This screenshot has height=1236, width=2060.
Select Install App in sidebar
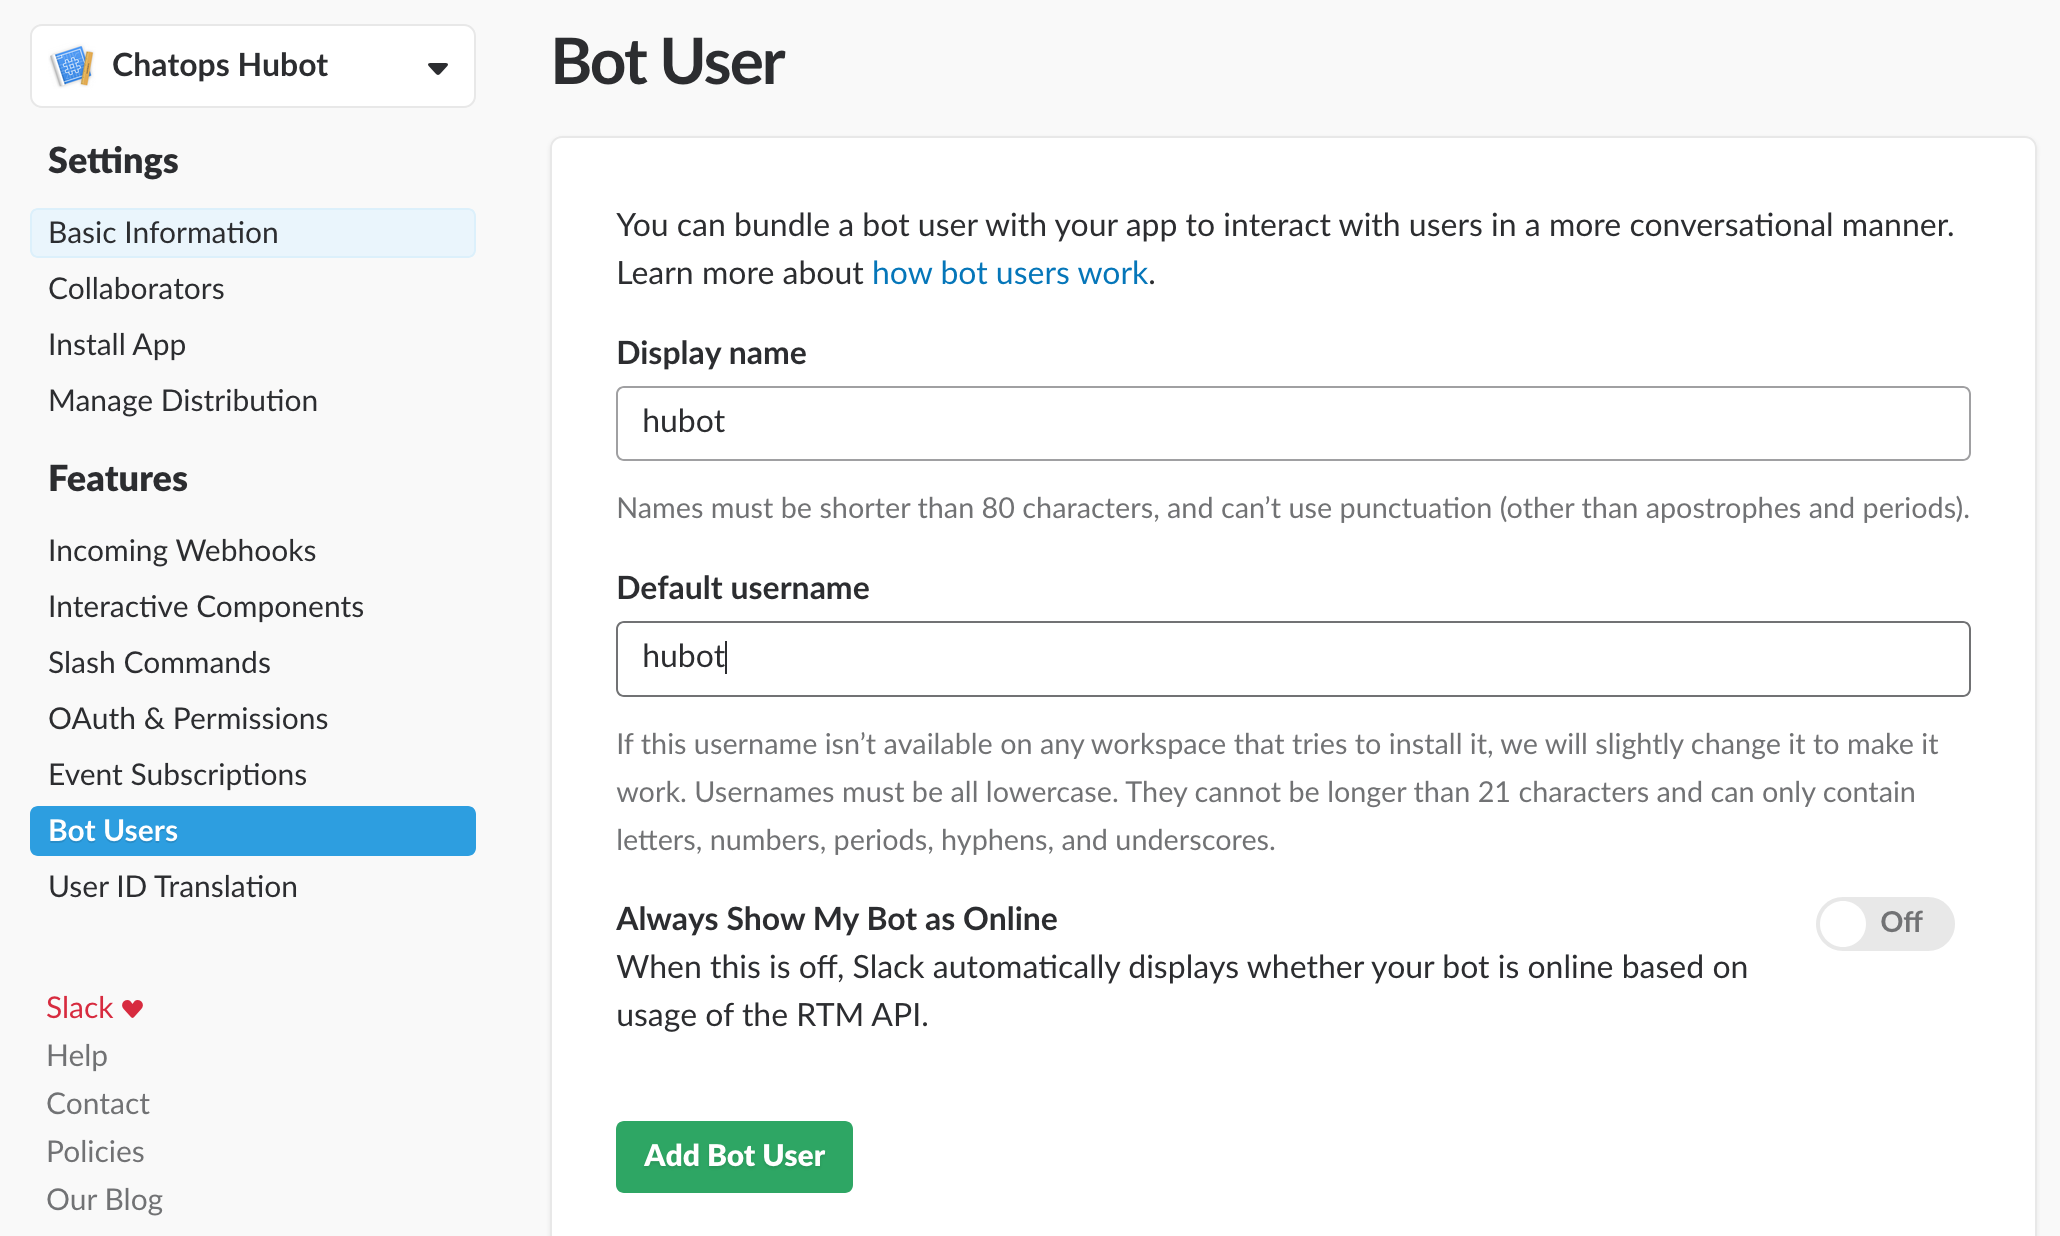[117, 345]
